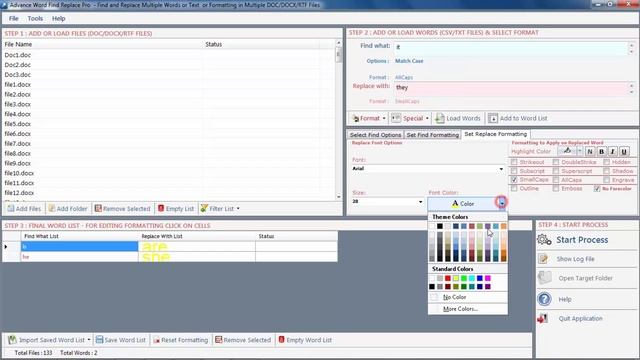The height and width of the screenshot is (360, 640).
Task: Pick the magenta standard color swatch
Action: tap(488, 278)
